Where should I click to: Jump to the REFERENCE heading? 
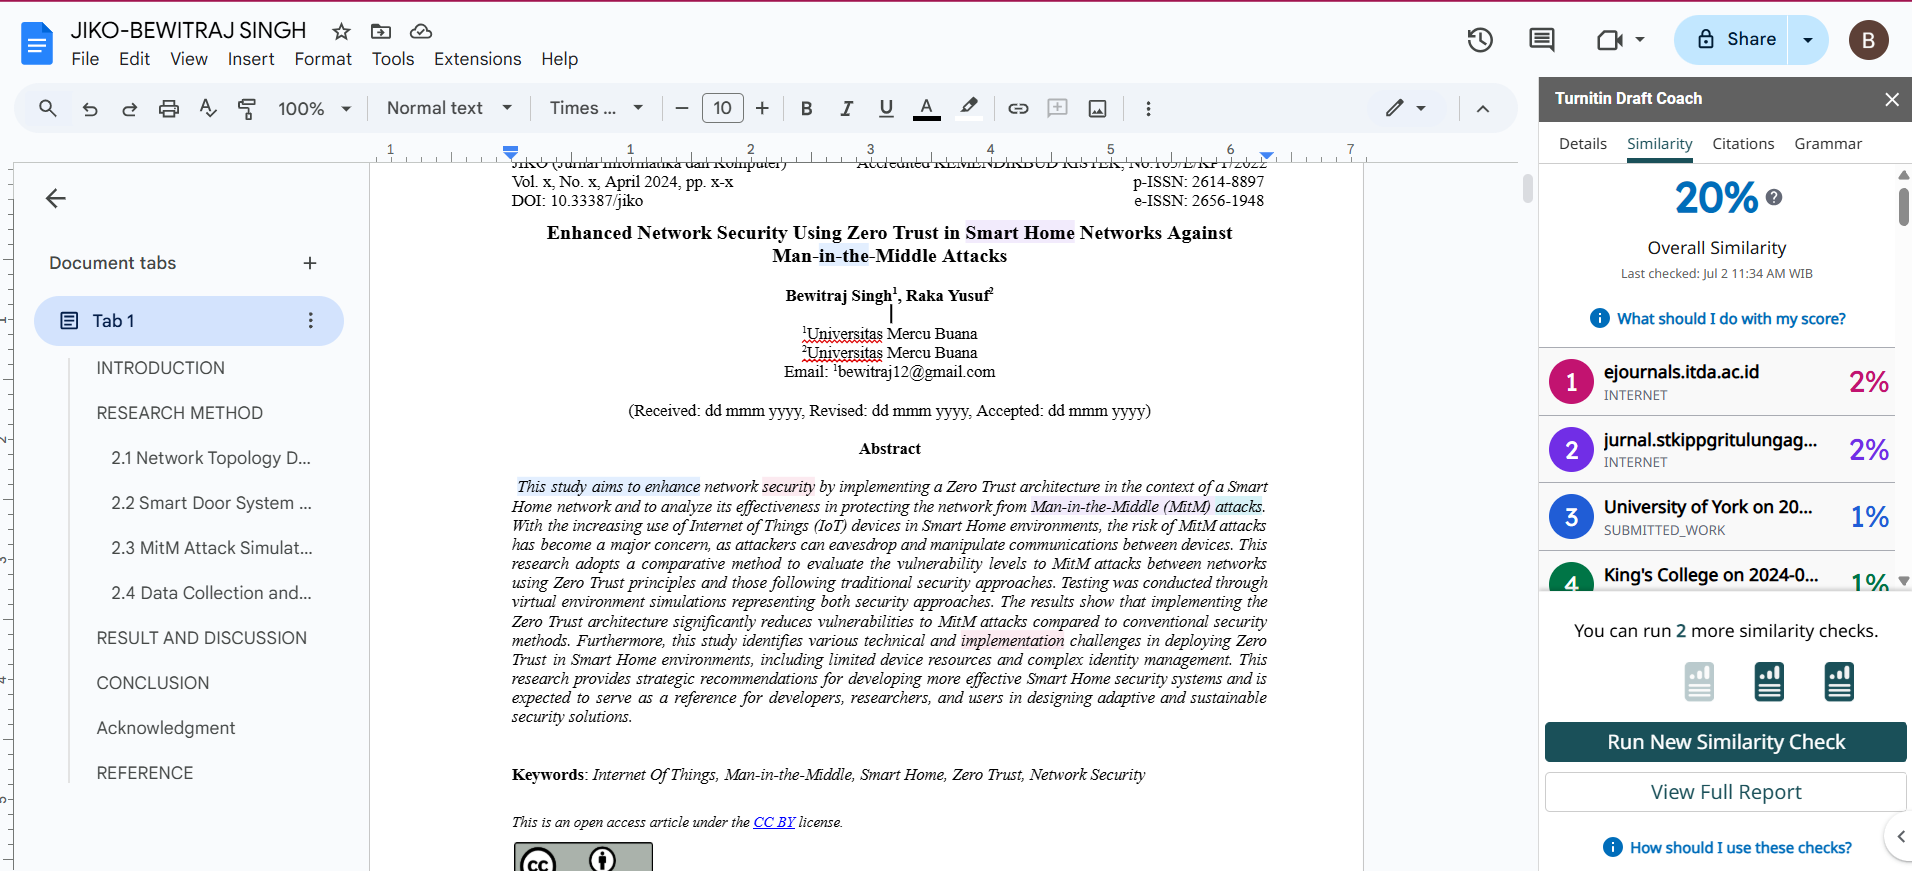point(145,773)
